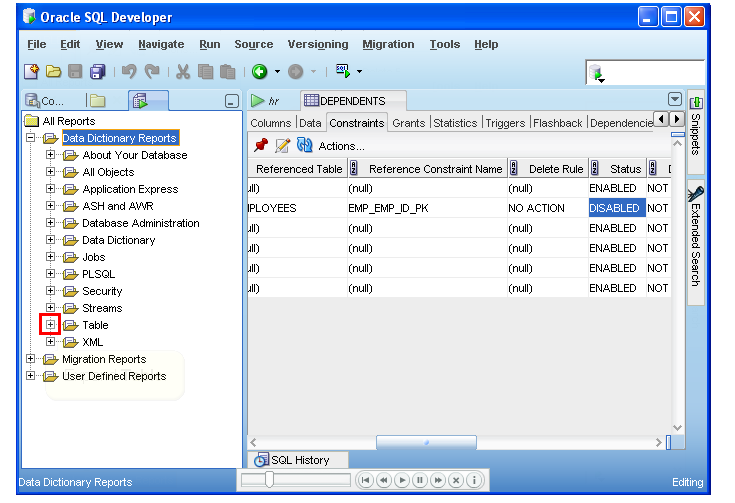Click the Redo toolbar icon
The image size is (735, 503).
[x=152, y=72]
